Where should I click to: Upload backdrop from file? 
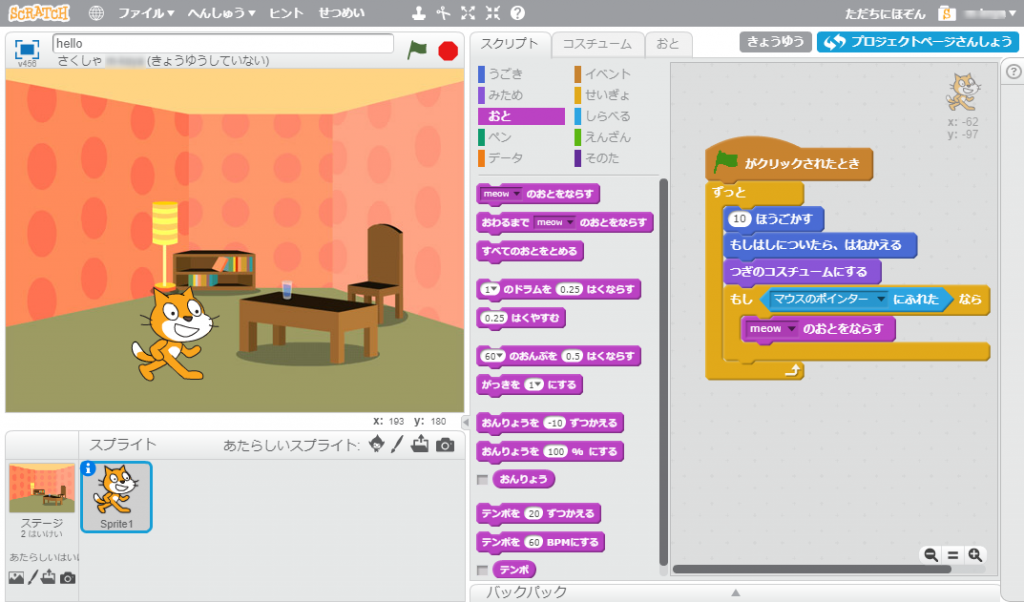(x=49, y=577)
